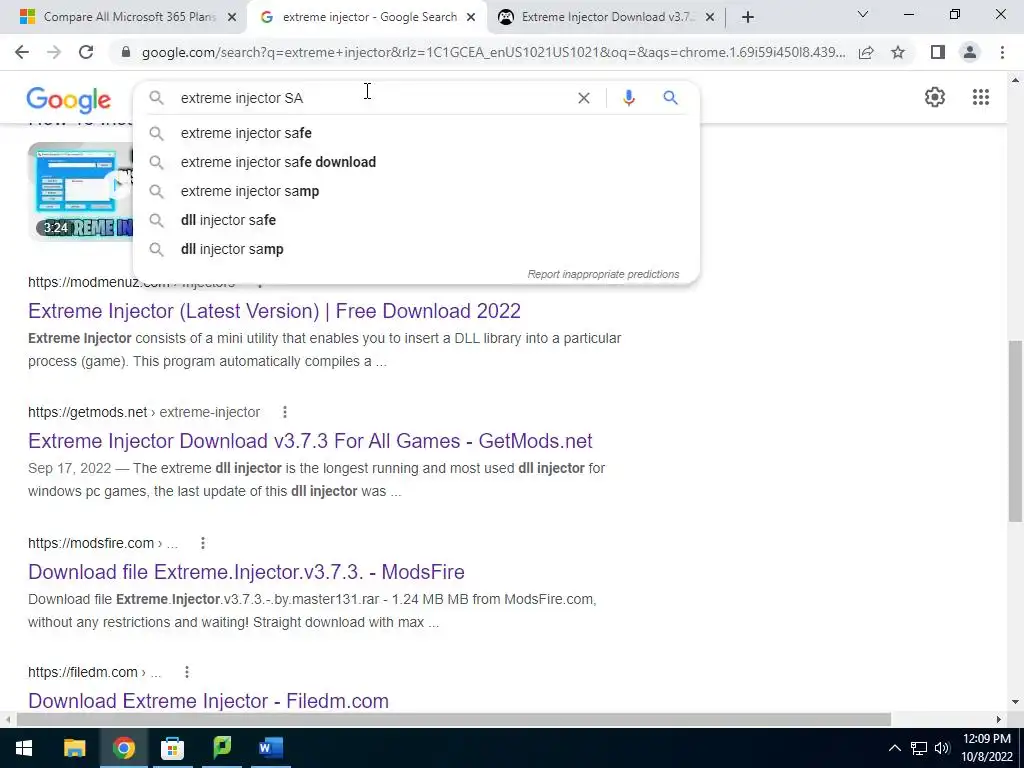Open the Windows Start menu

(24, 748)
